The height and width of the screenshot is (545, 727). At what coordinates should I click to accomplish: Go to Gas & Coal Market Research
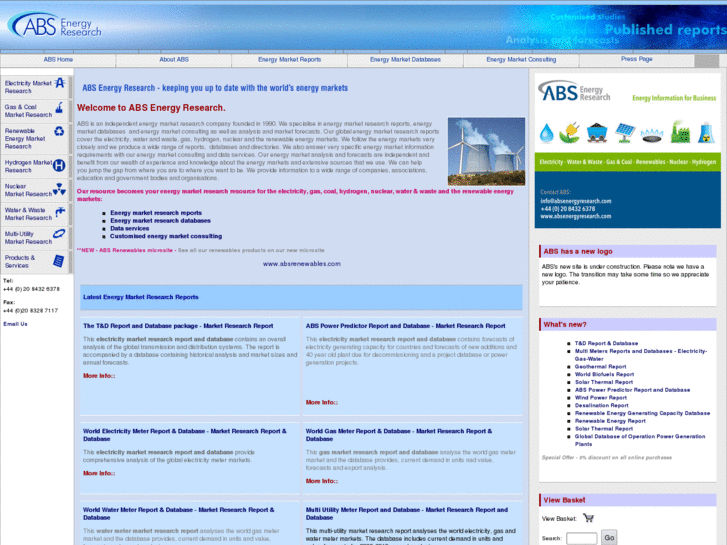28,111
